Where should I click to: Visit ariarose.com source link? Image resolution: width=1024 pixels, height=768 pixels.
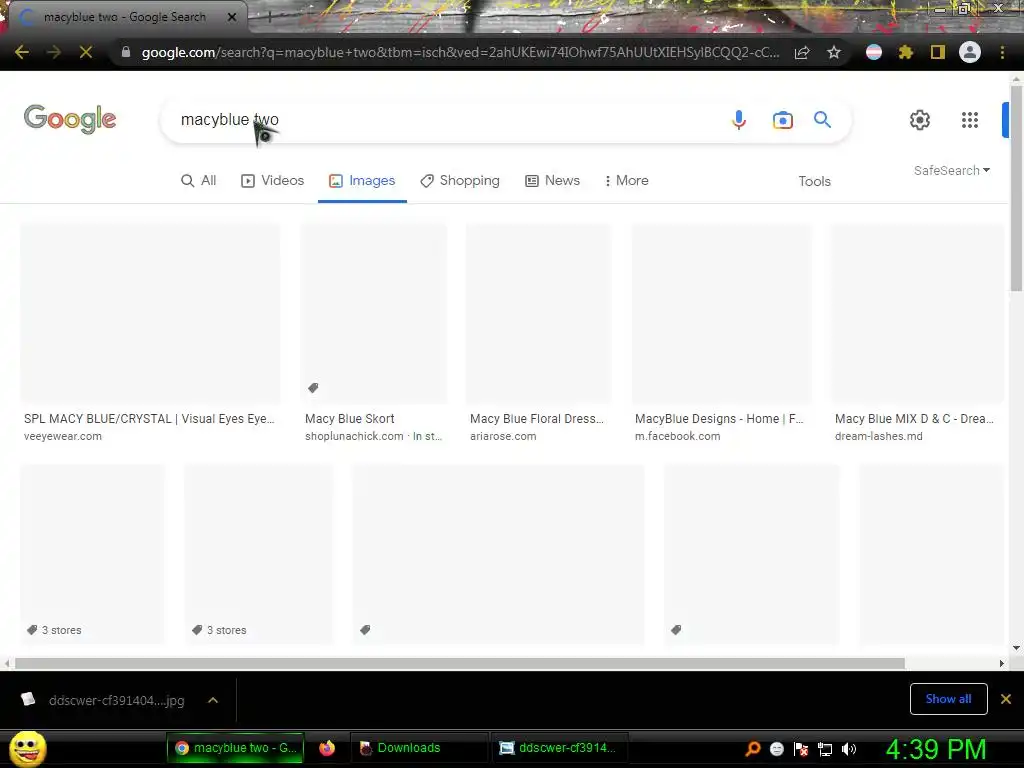coord(503,436)
